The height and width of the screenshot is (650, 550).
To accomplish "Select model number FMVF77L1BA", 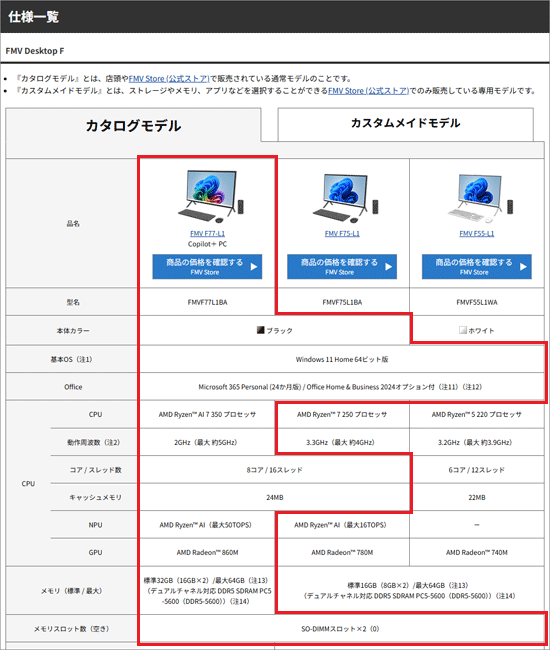I will pyautogui.click(x=207, y=302).
